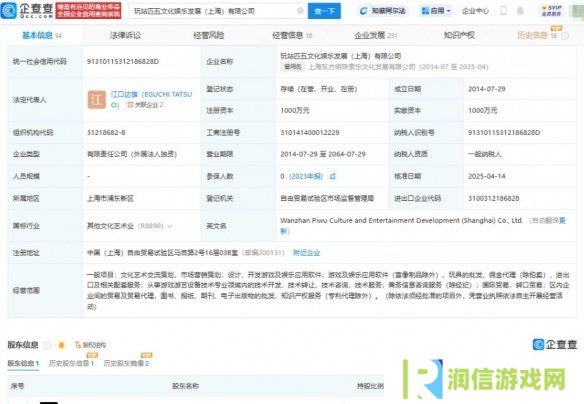Open 企业中心 in the header
The image size is (584, 404).
pos(475,11)
